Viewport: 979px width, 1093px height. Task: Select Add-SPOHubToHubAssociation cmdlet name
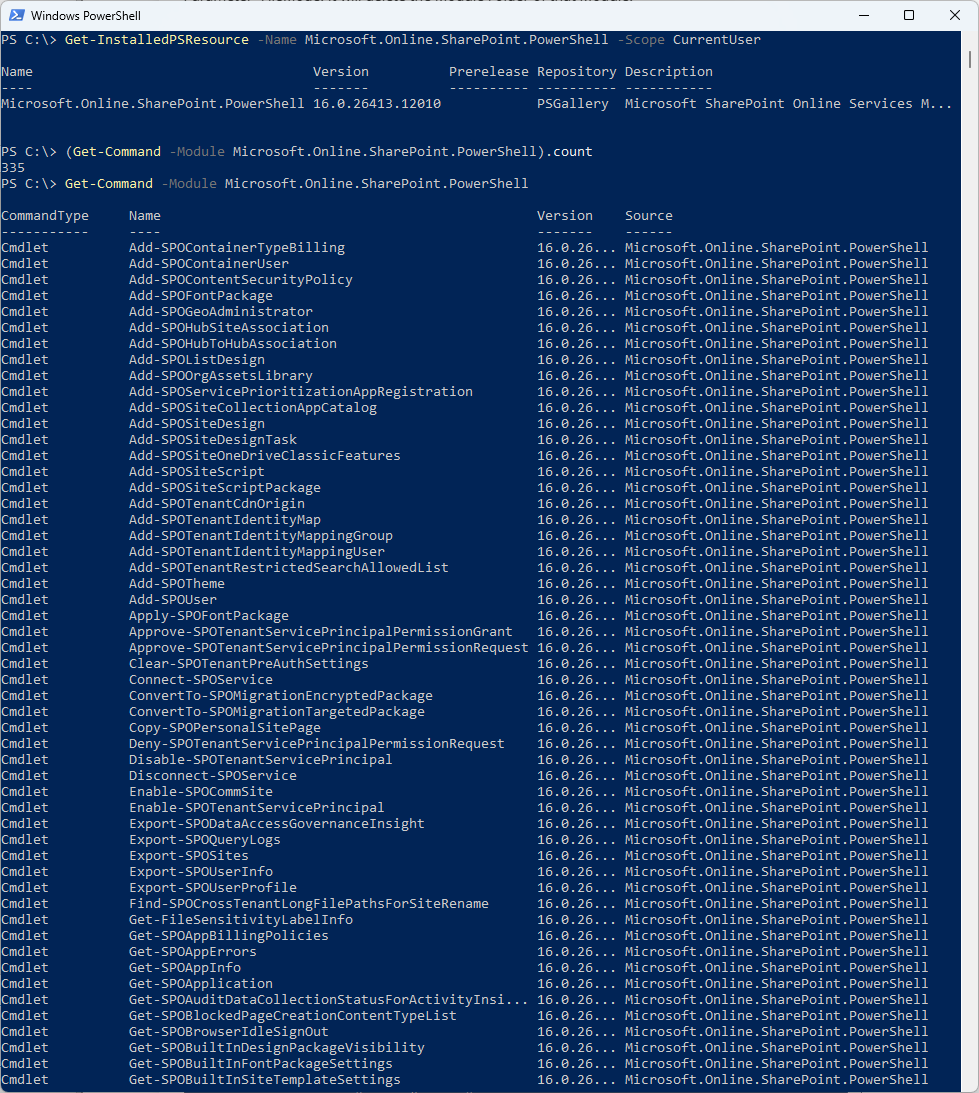point(233,344)
